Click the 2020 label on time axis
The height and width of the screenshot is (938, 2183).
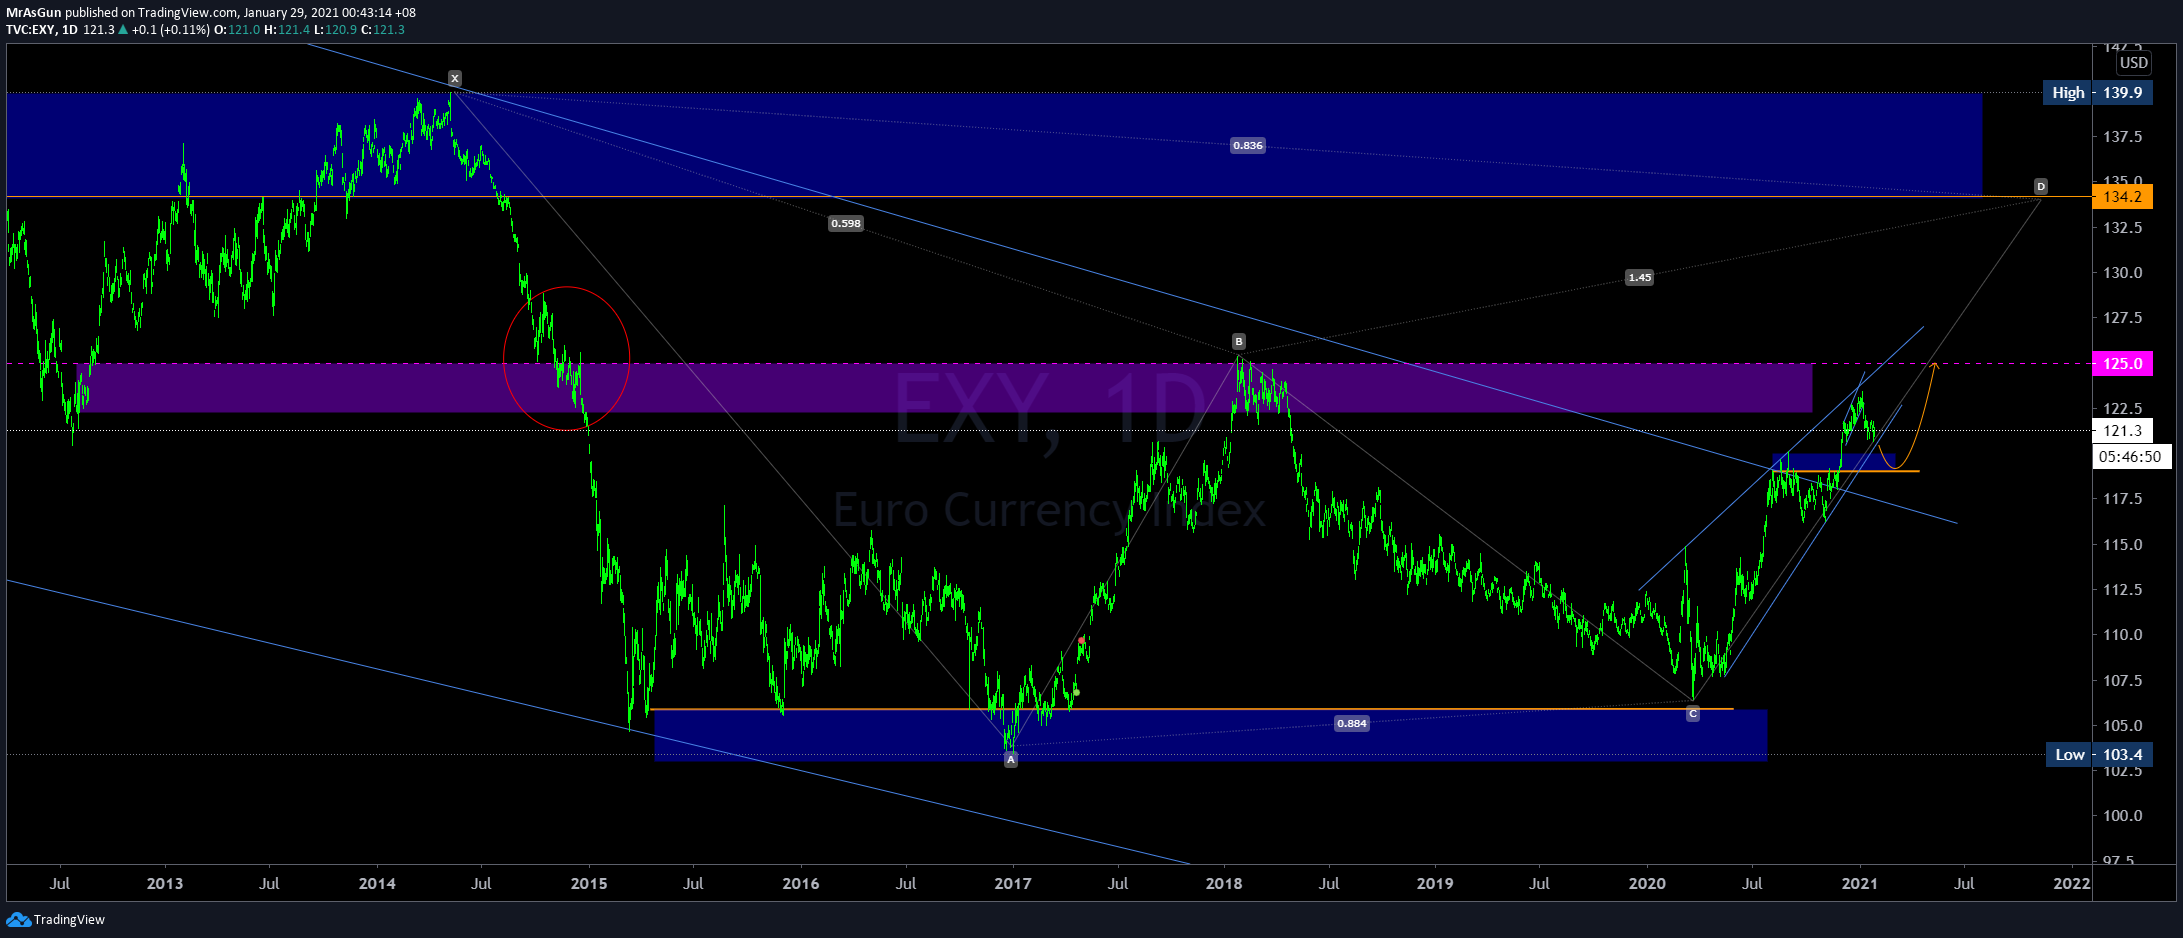1647,883
